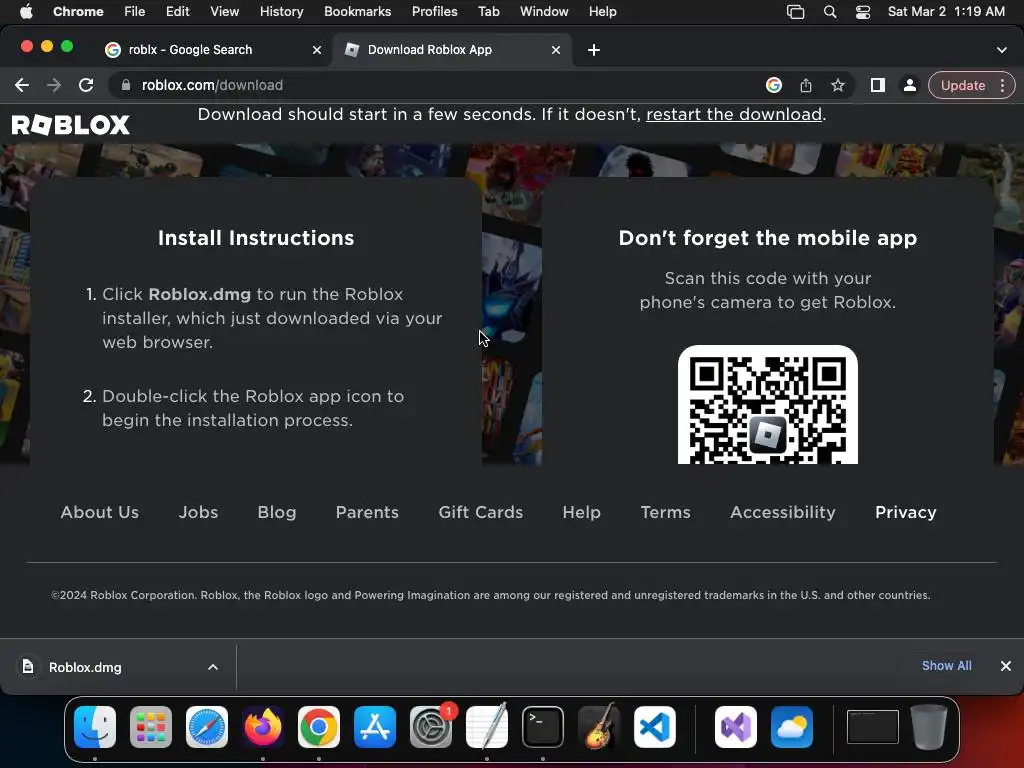Close the Download Roblox App tab
The width and height of the screenshot is (1024, 768).
(x=556, y=50)
